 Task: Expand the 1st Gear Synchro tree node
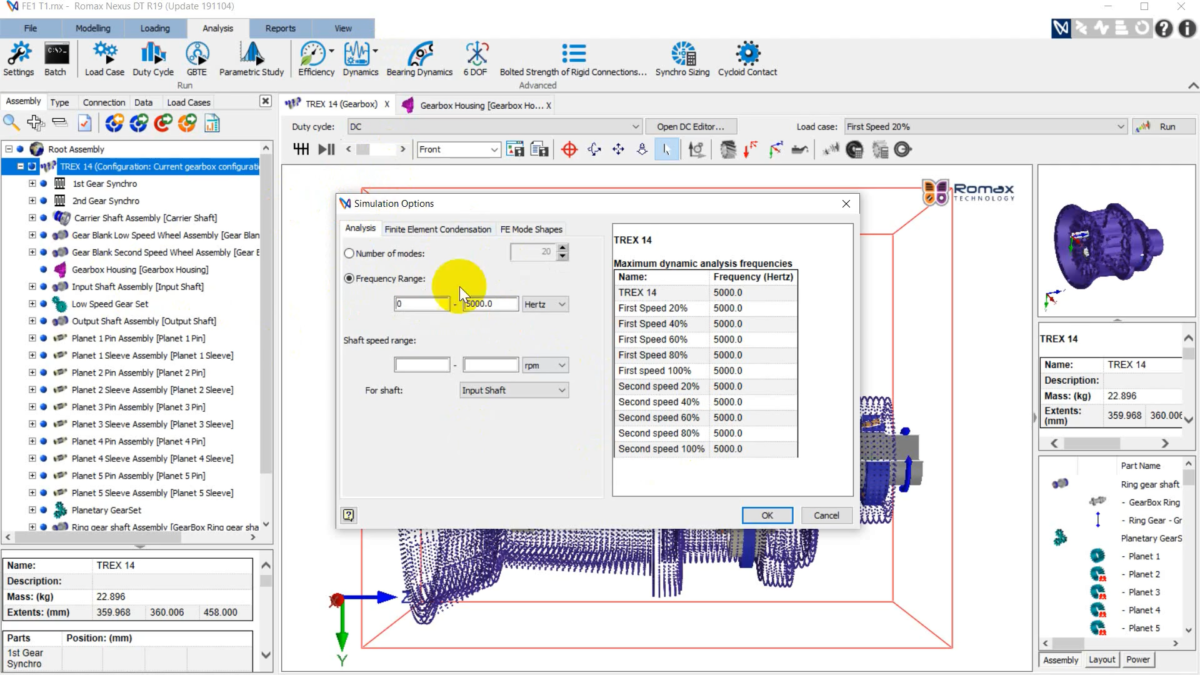click(x=32, y=184)
